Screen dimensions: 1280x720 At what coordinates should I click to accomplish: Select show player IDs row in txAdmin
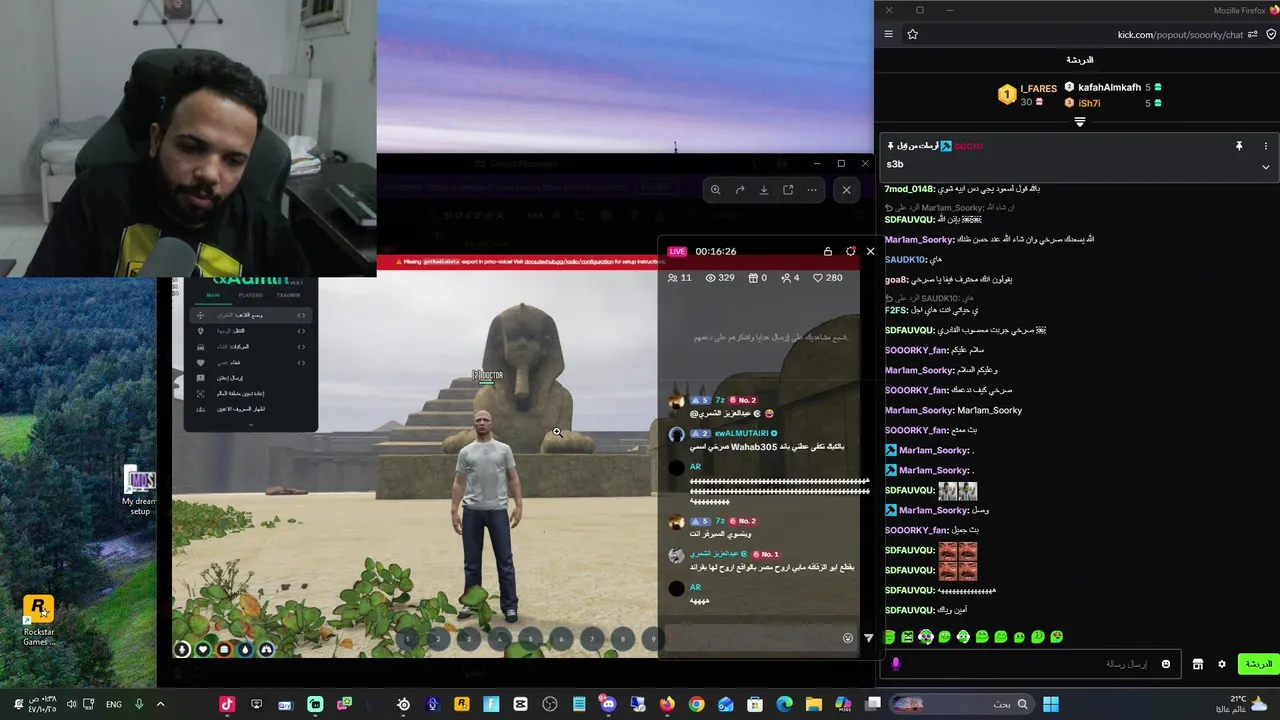(250, 409)
